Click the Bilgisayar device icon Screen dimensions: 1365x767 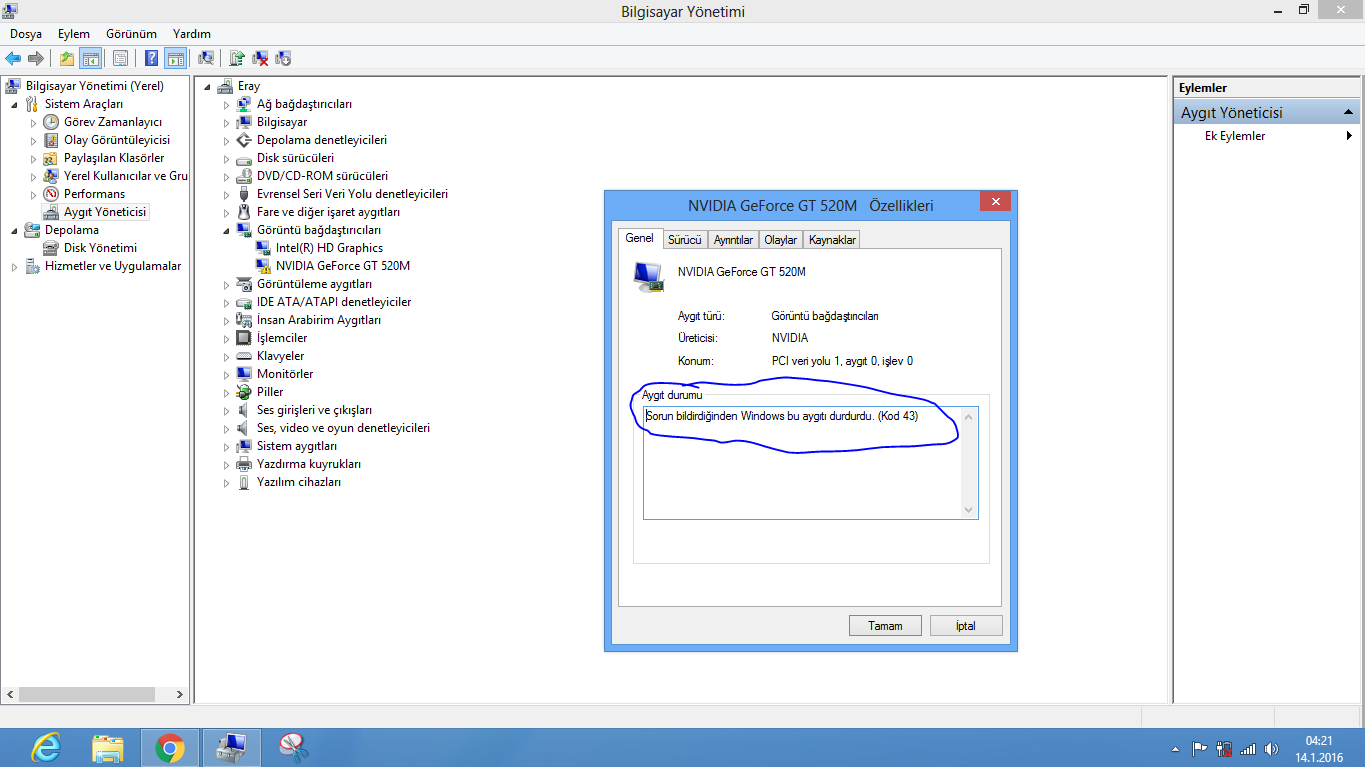click(x=244, y=122)
